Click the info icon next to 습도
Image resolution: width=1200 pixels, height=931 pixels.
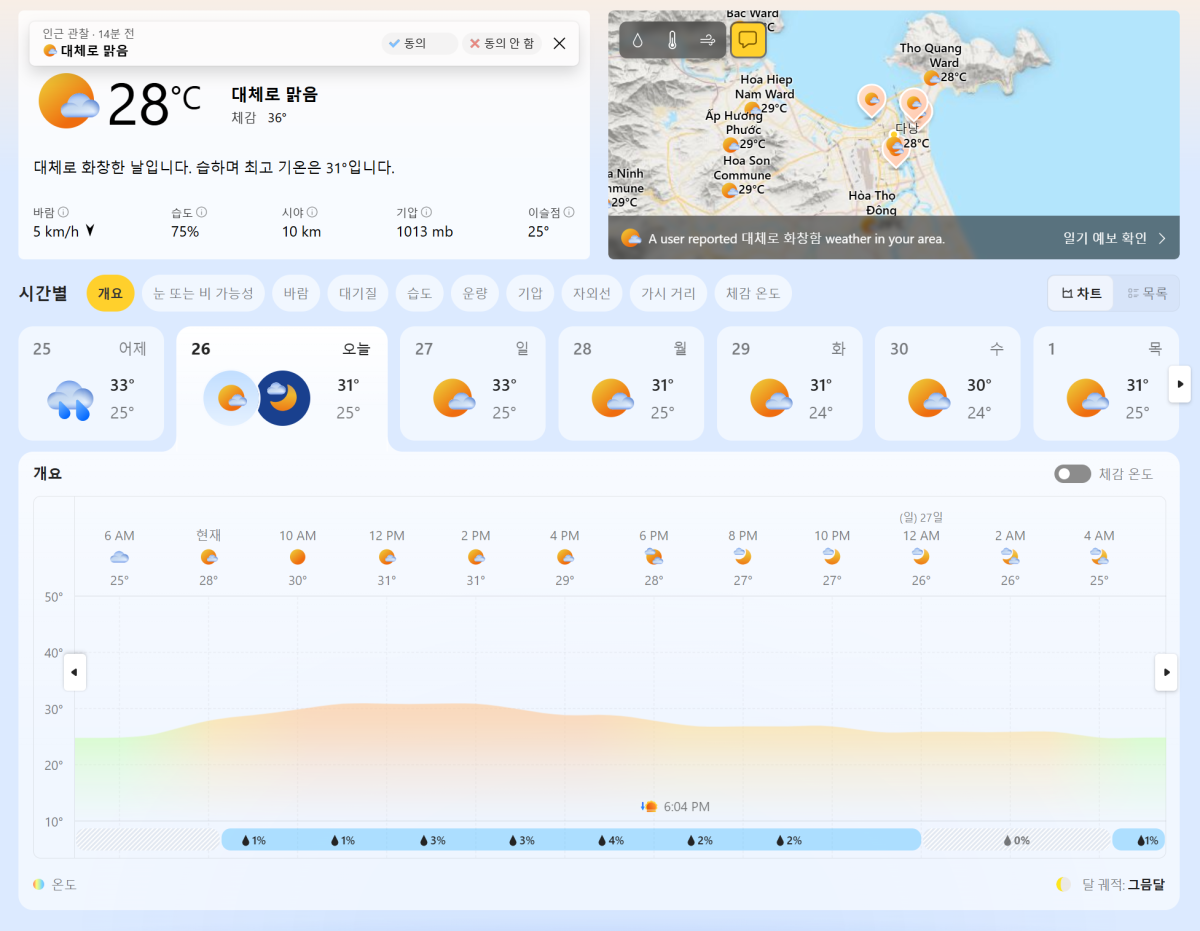tap(201, 212)
